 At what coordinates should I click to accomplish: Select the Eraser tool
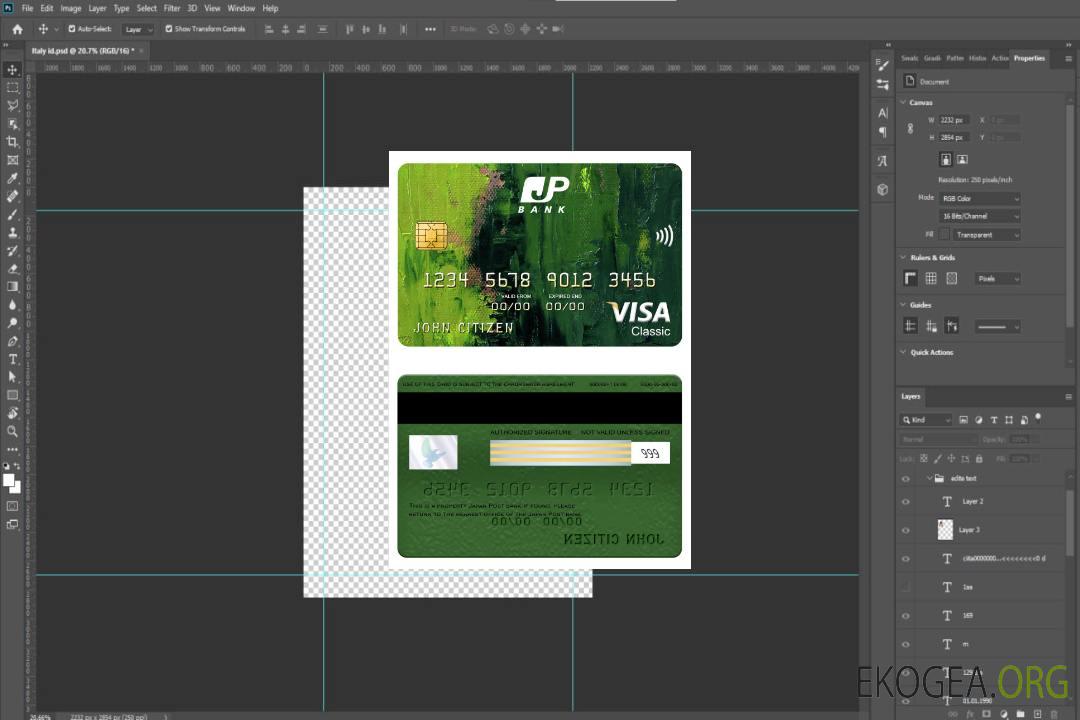(x=12, y=269)
